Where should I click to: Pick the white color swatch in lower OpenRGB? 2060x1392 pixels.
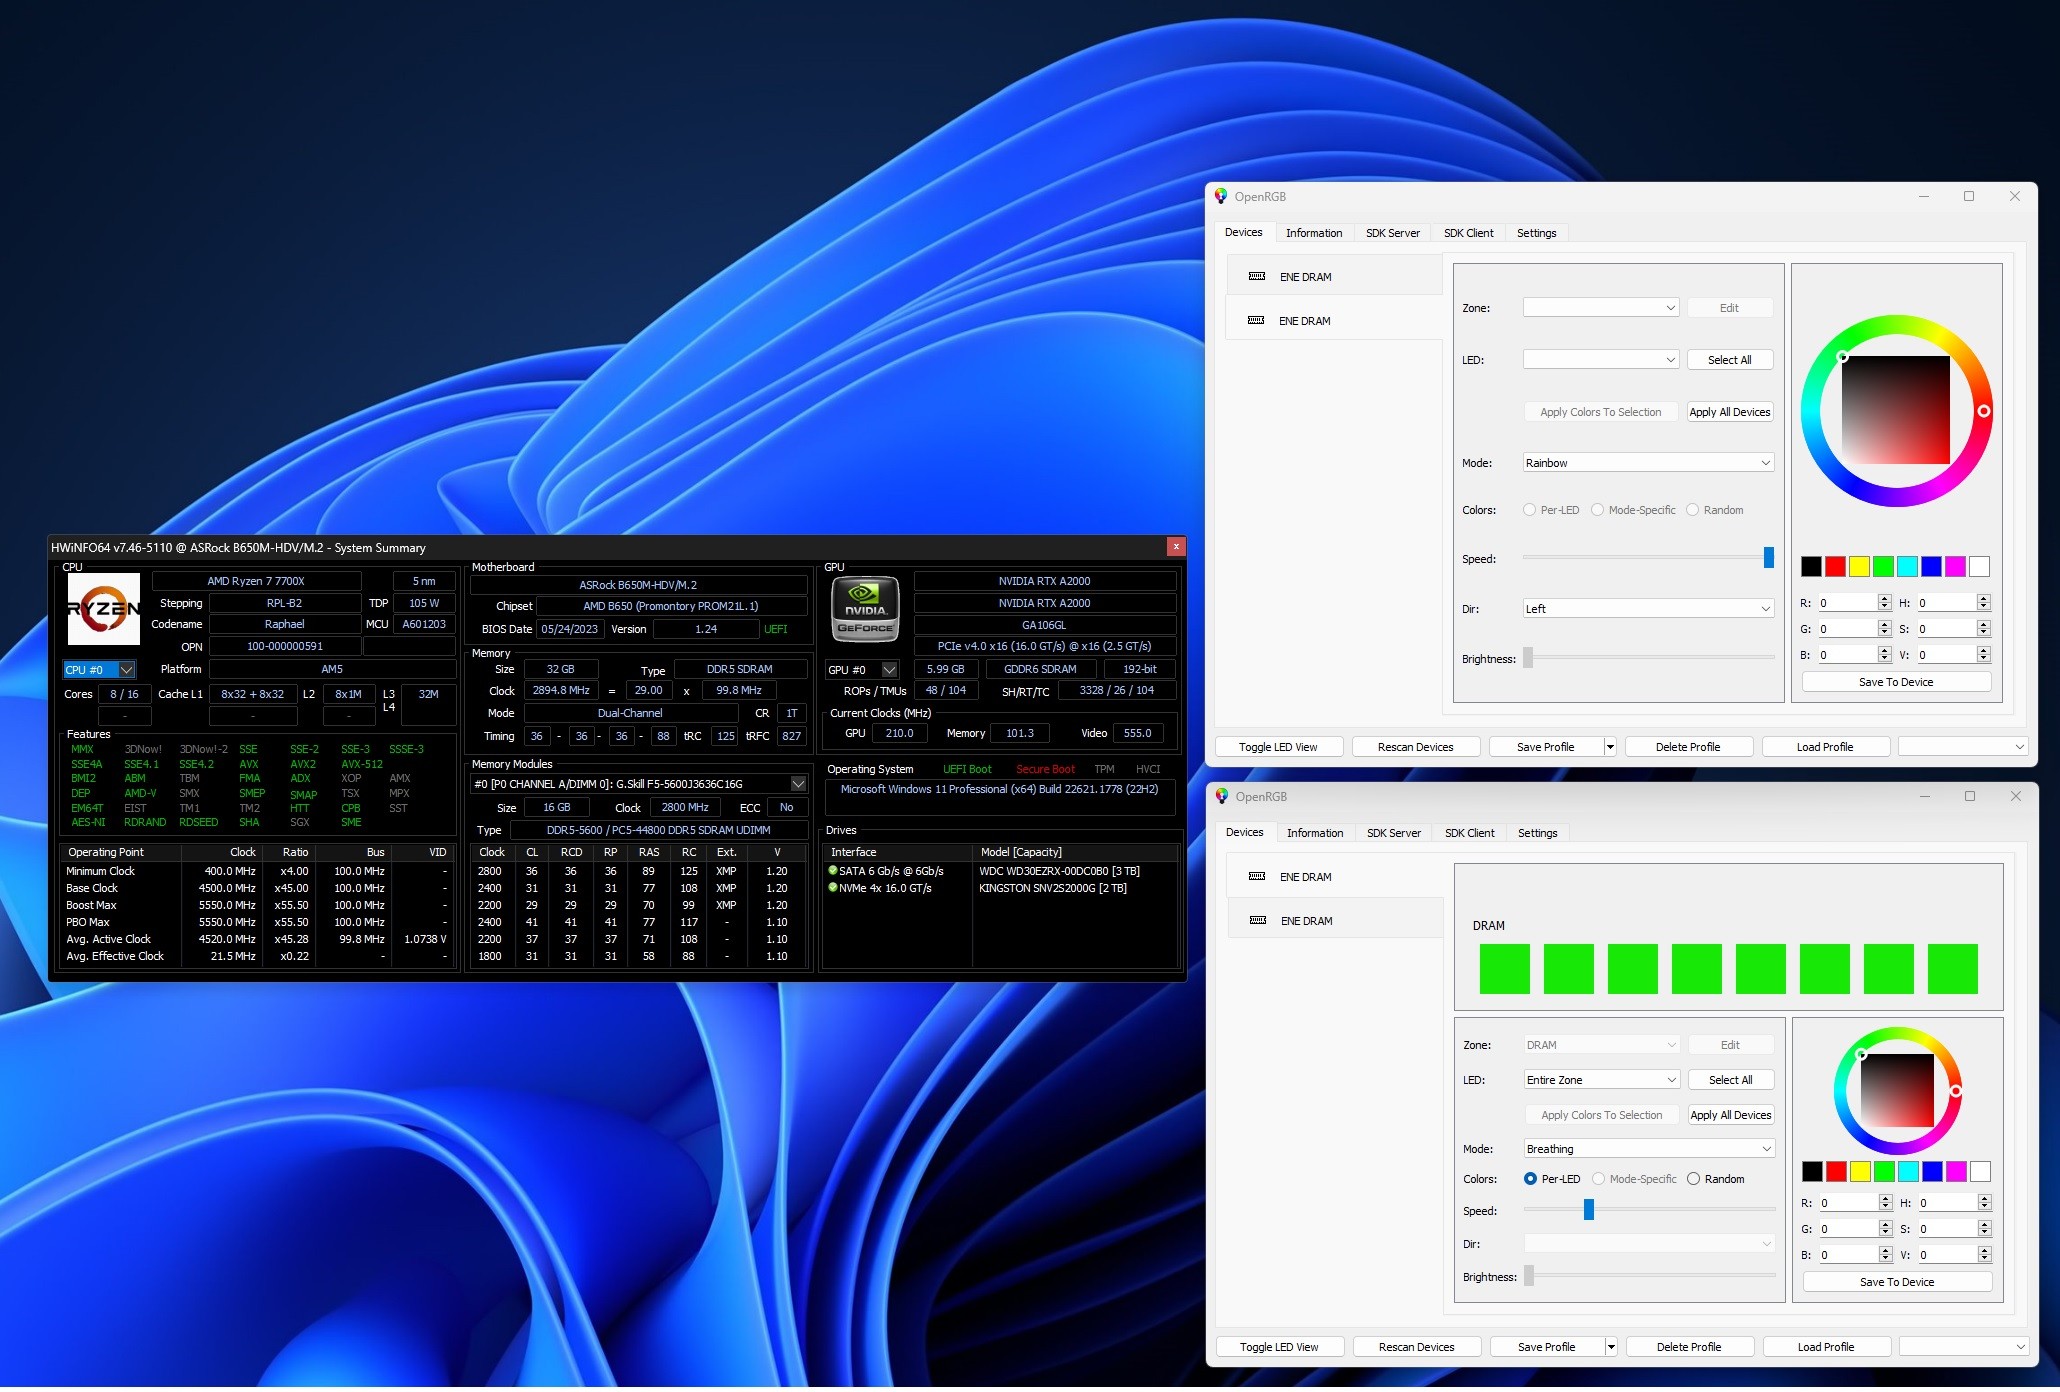click(x=1980, y=1171)
